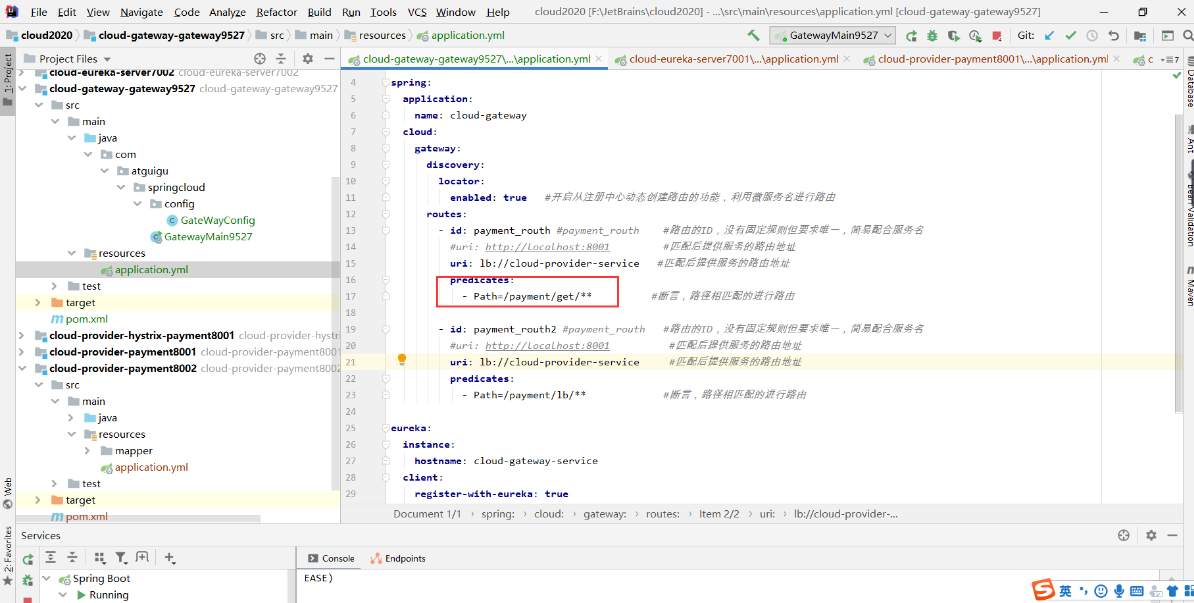1194x603 pixels.
Task: Locate the opened file using the crosshair icon
Action: [x=260, y=59]
